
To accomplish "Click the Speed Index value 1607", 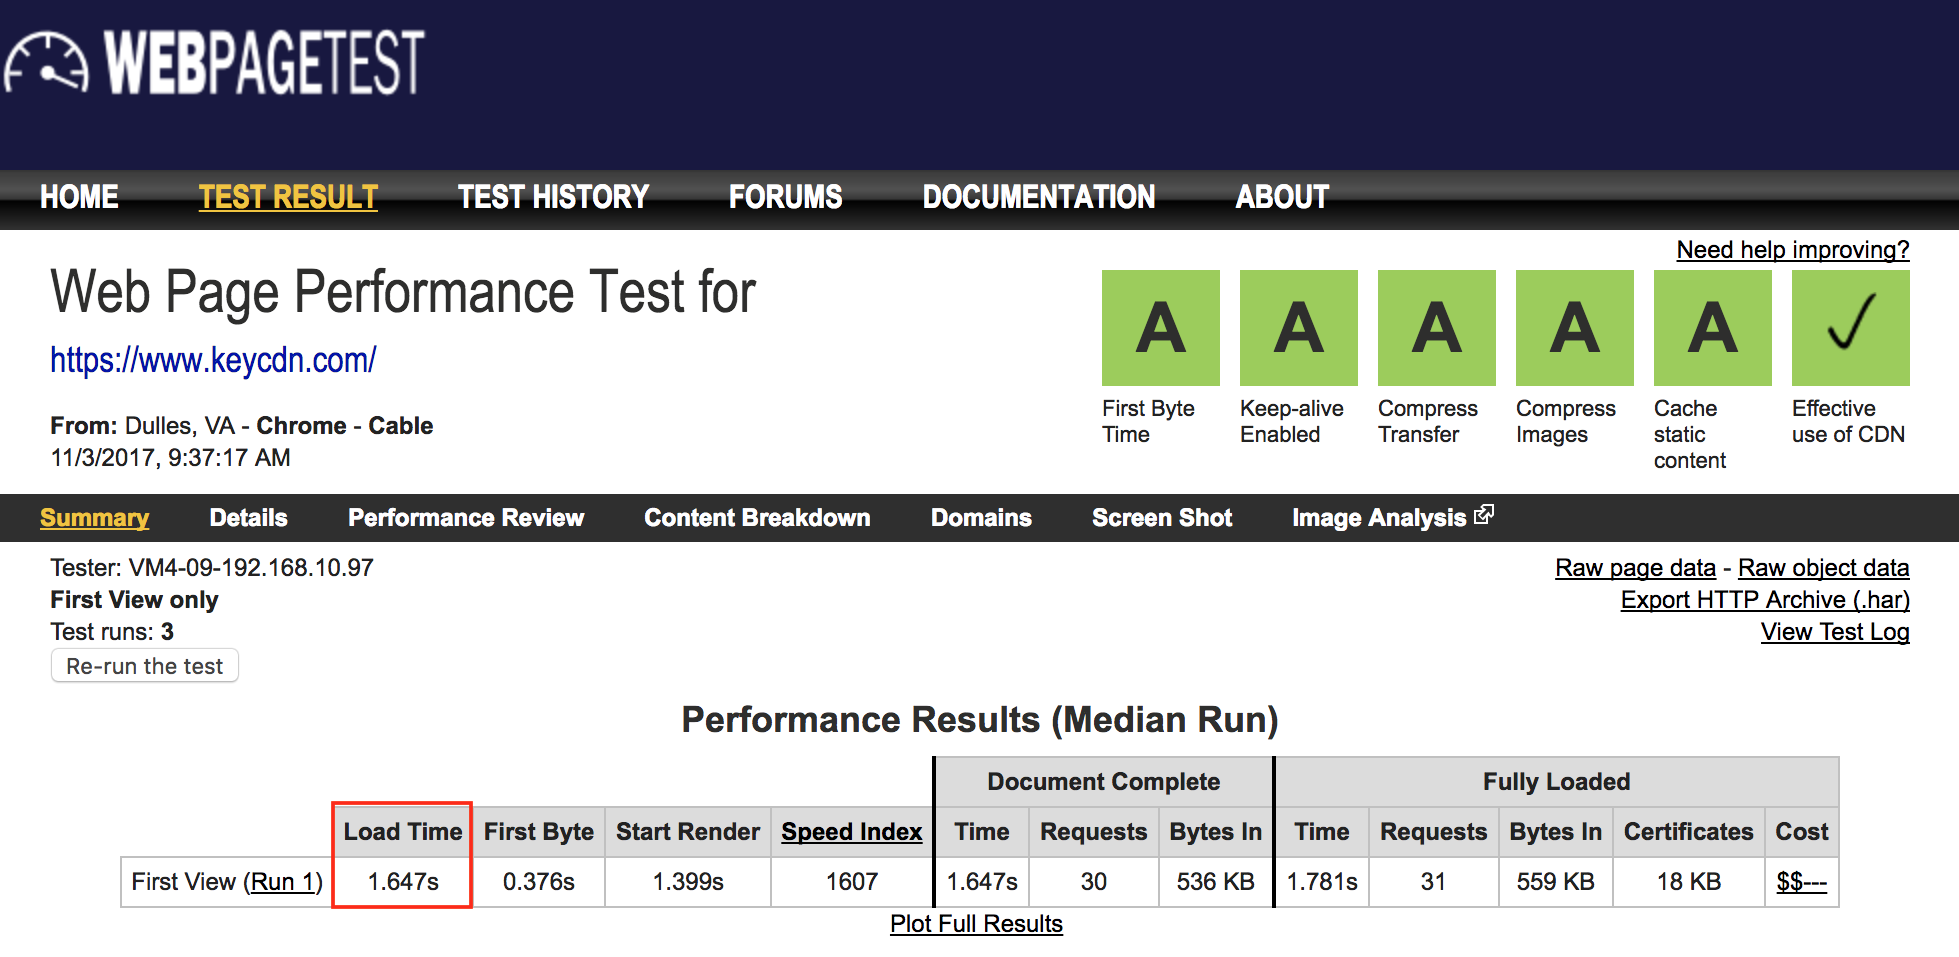I will click(852, 882).
